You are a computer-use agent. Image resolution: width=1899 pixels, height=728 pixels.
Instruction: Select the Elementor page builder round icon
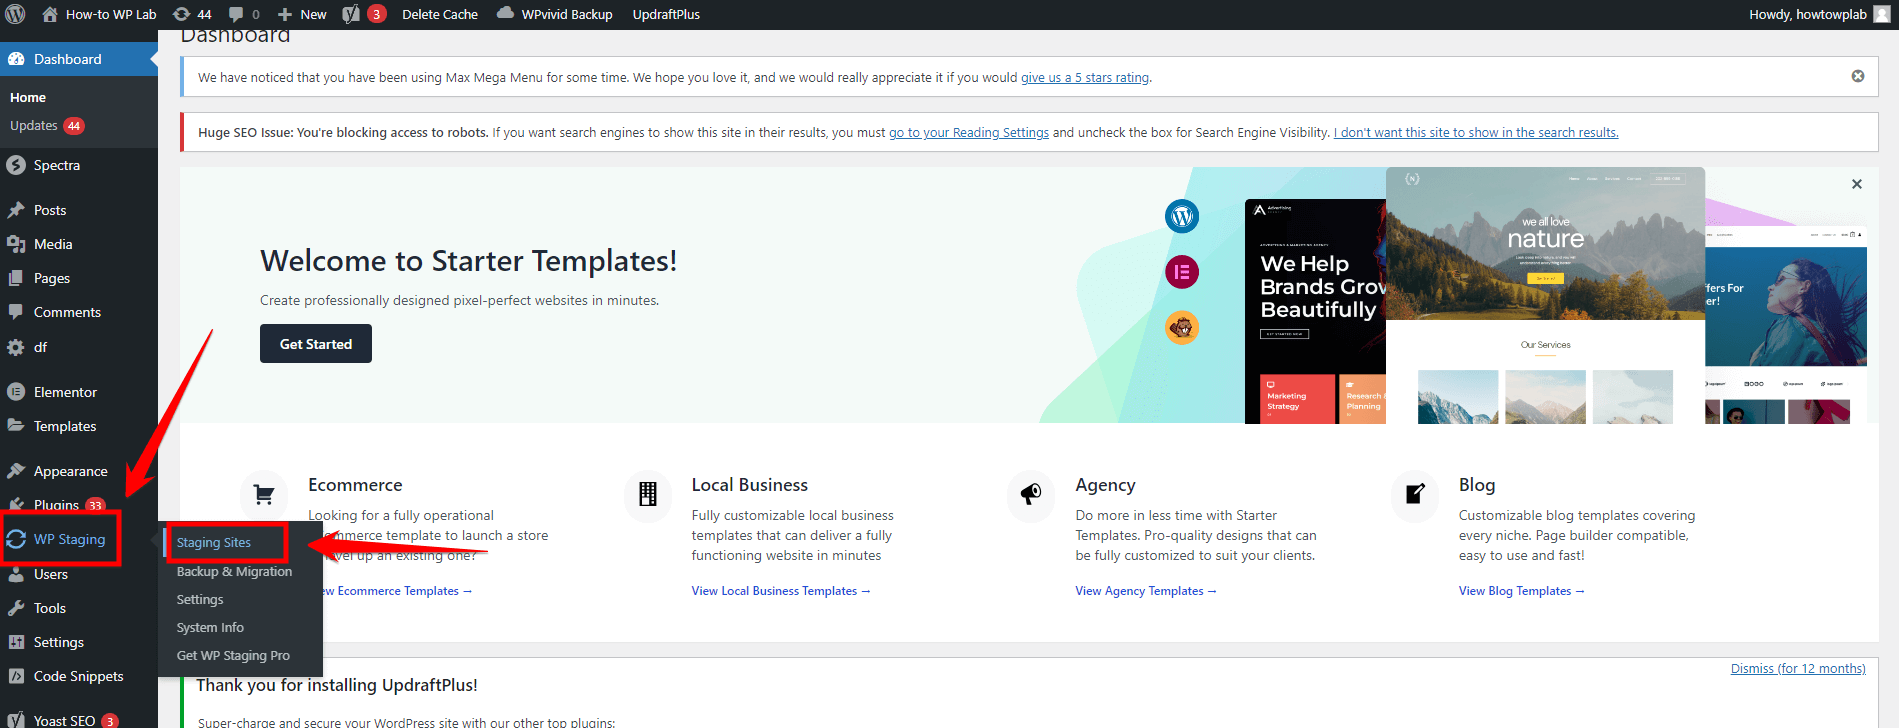(x=1181, y=272)
